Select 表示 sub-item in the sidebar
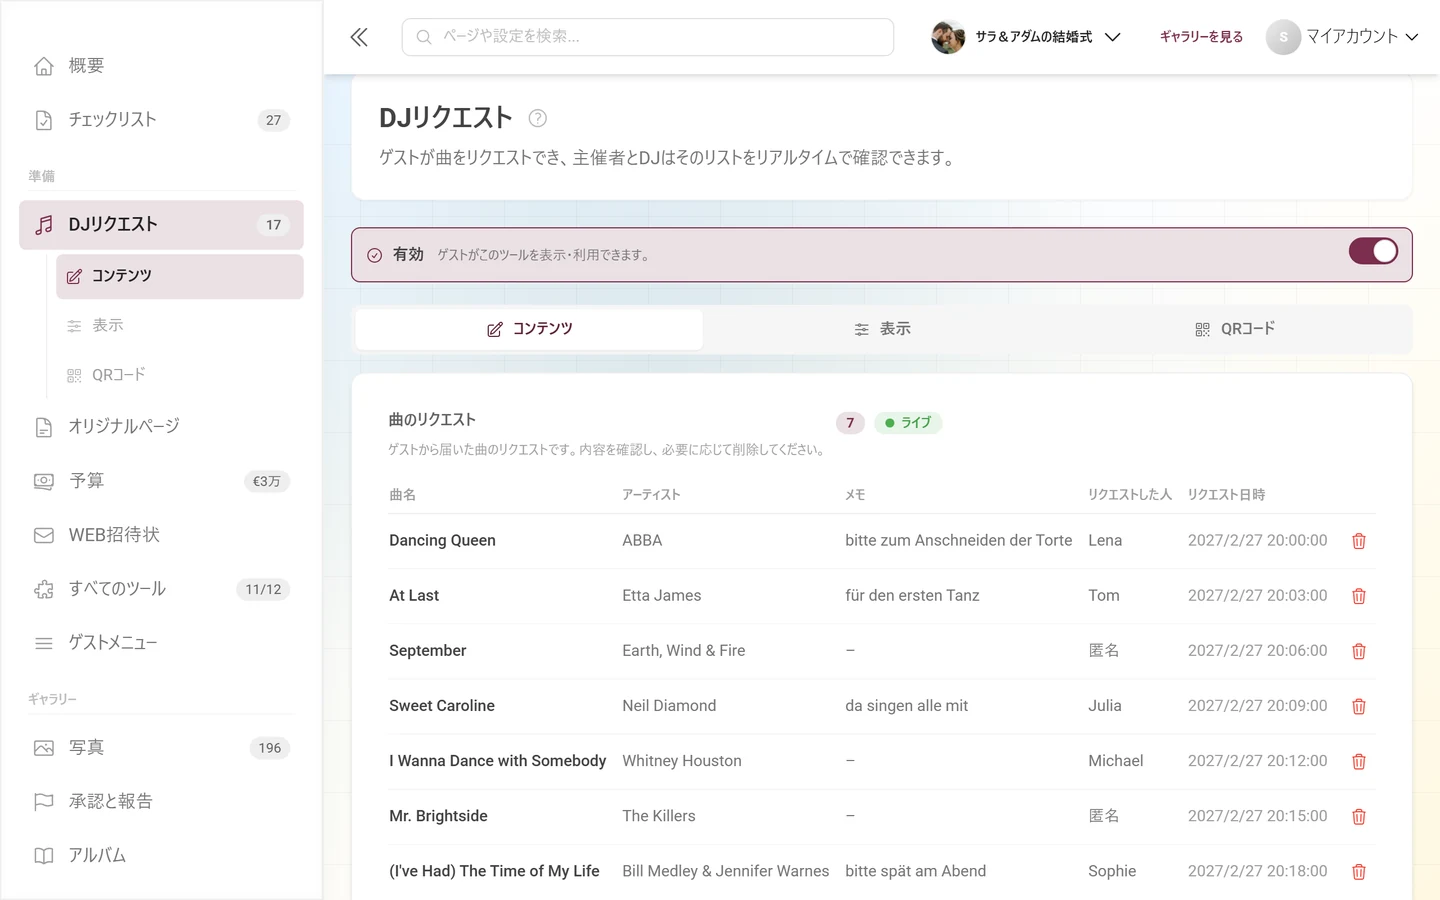The height and width of the screenshot is (900, 1440). click(x=180, y=325)
